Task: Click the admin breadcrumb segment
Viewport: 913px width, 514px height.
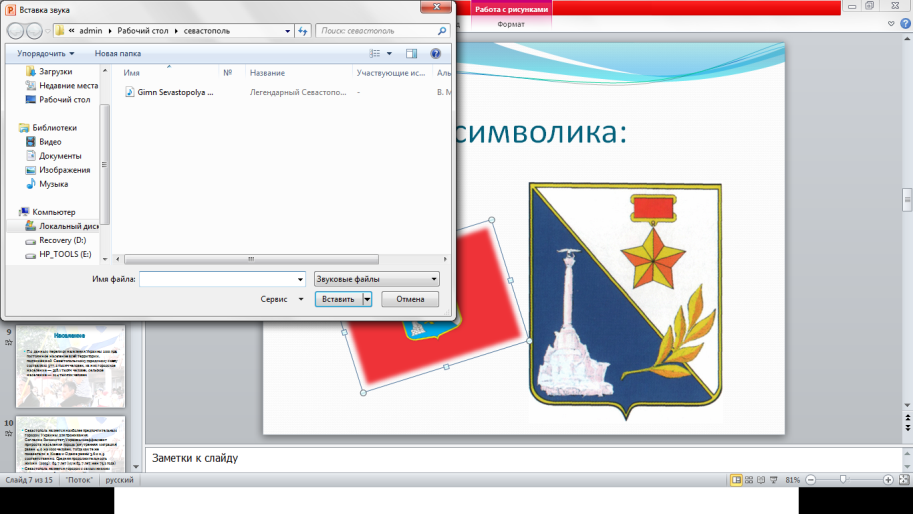Action: tap(90, 31)
